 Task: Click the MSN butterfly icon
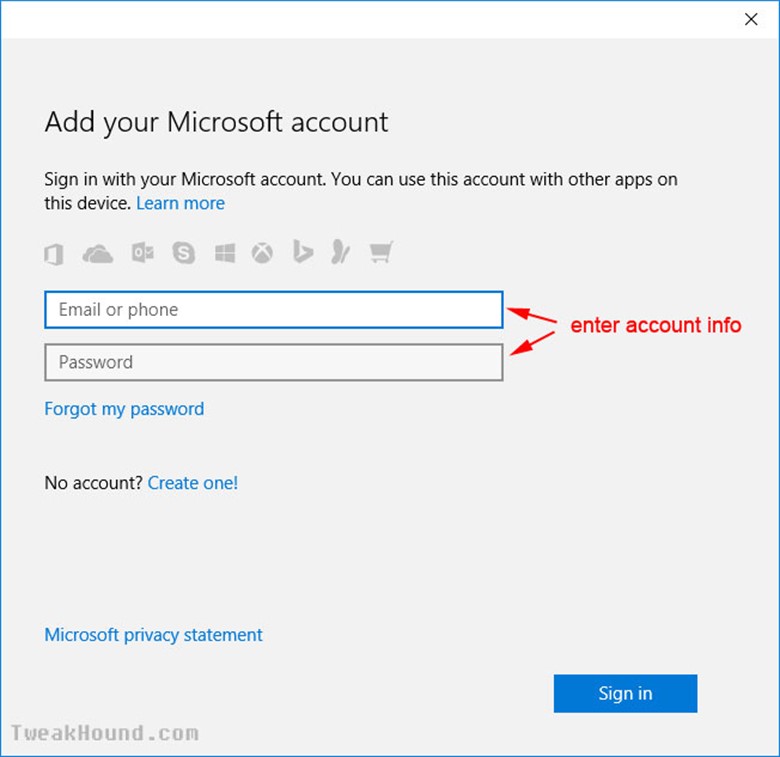[x=341, y=251]
